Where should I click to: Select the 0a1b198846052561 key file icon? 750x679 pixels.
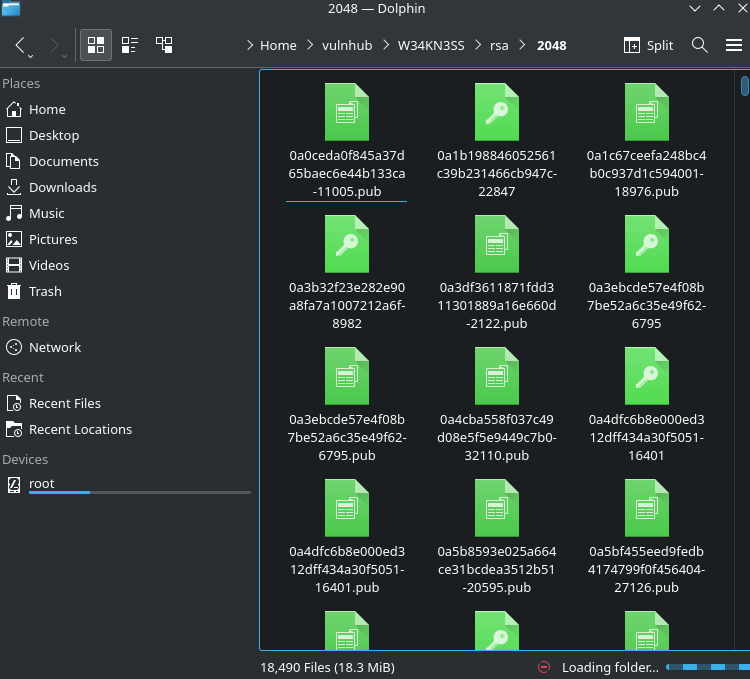[x=496, y=111]
